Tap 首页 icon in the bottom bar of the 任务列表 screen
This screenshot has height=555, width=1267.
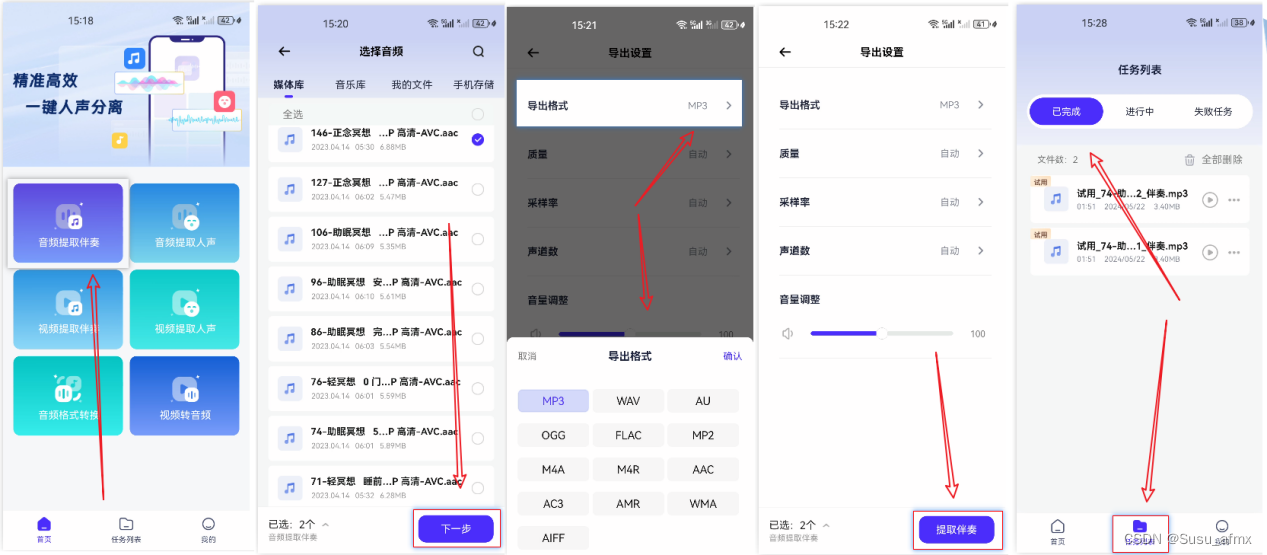click(1057, 526)
